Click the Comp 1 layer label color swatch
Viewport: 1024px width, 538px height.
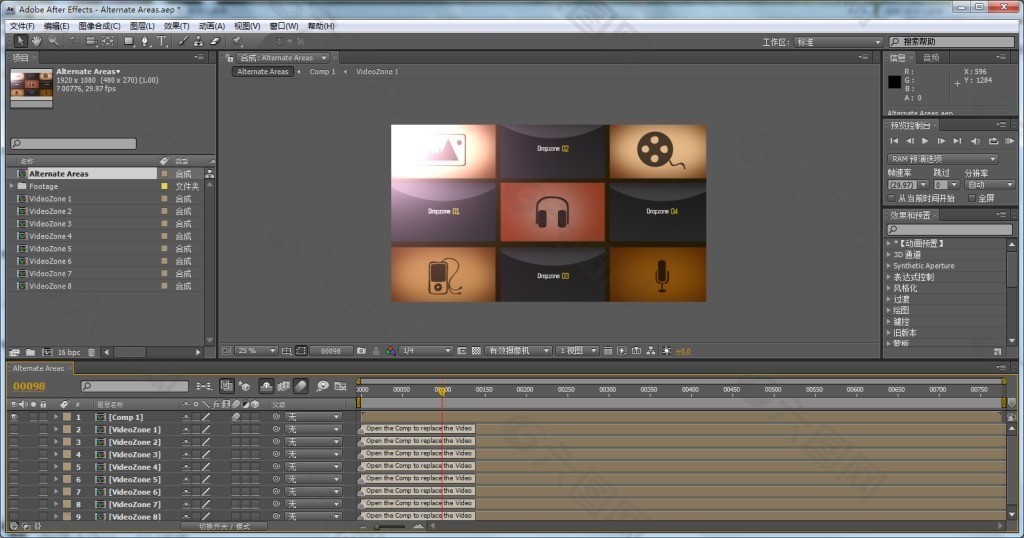click(x=67, y=417)
